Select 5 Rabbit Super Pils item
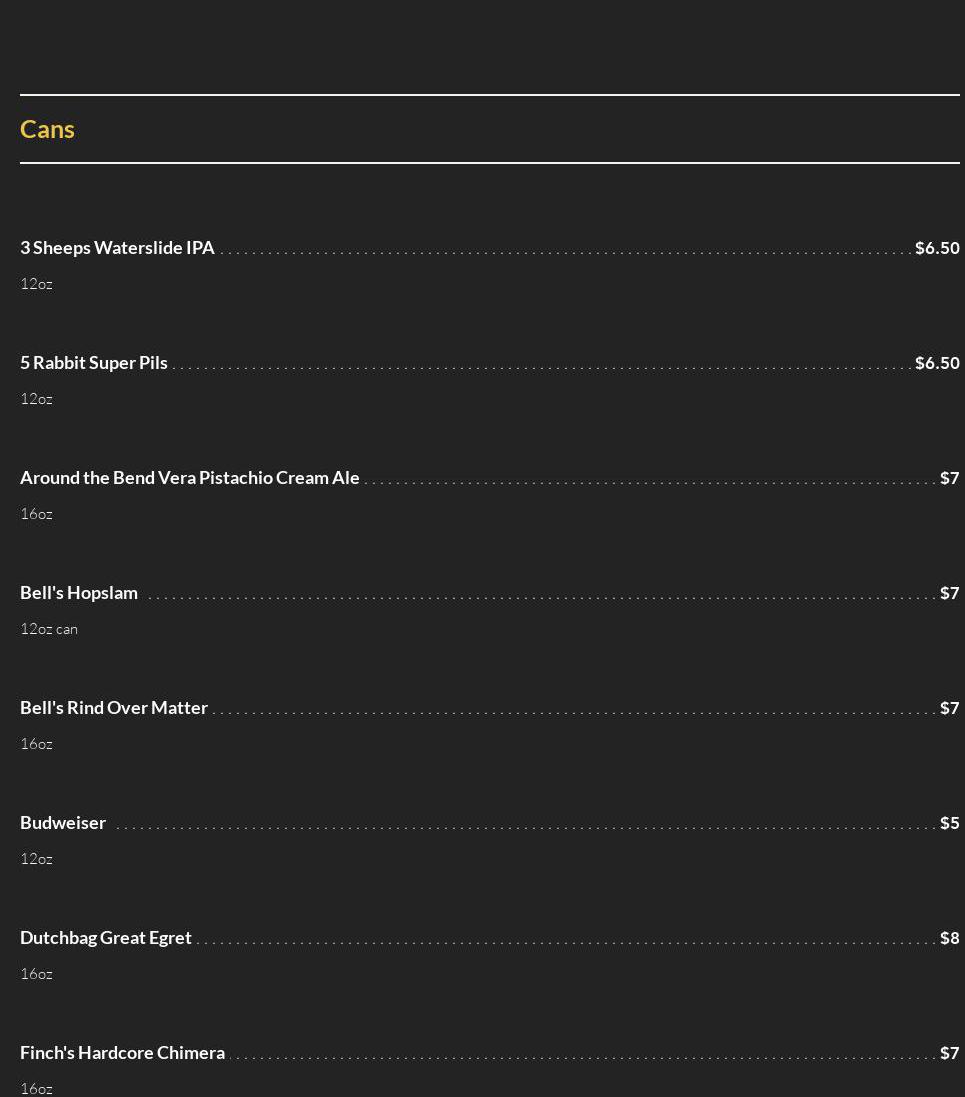Screen dimensions: 965x1097 click(94, 362)
